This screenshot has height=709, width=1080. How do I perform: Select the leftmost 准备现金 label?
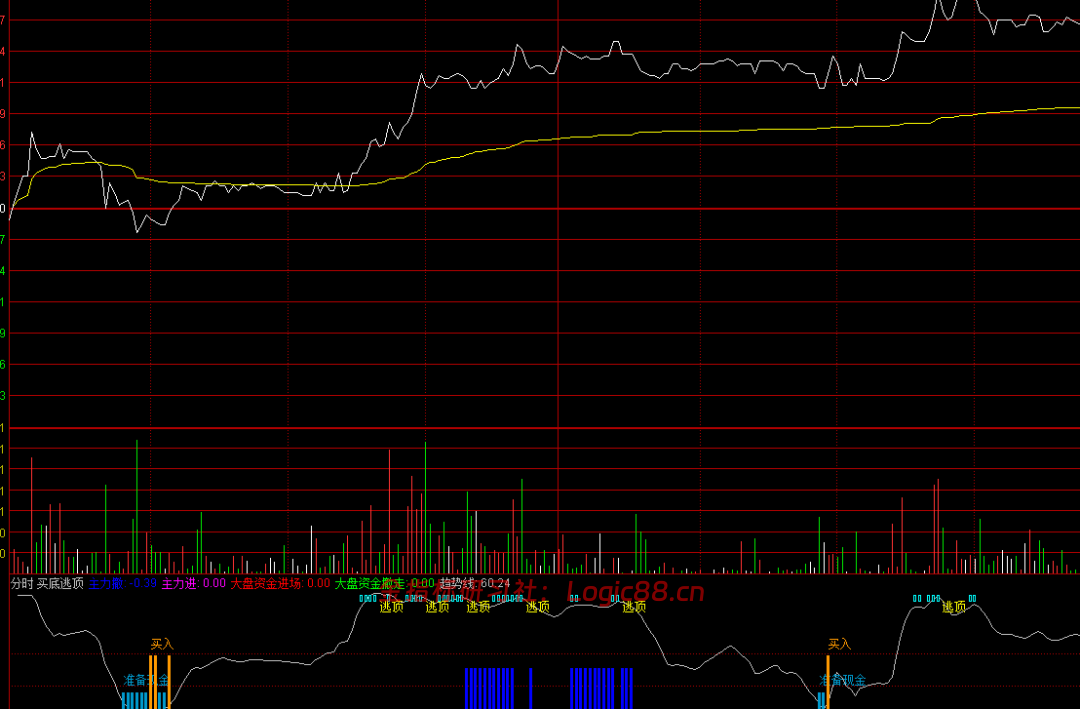[x=146, y=680]
